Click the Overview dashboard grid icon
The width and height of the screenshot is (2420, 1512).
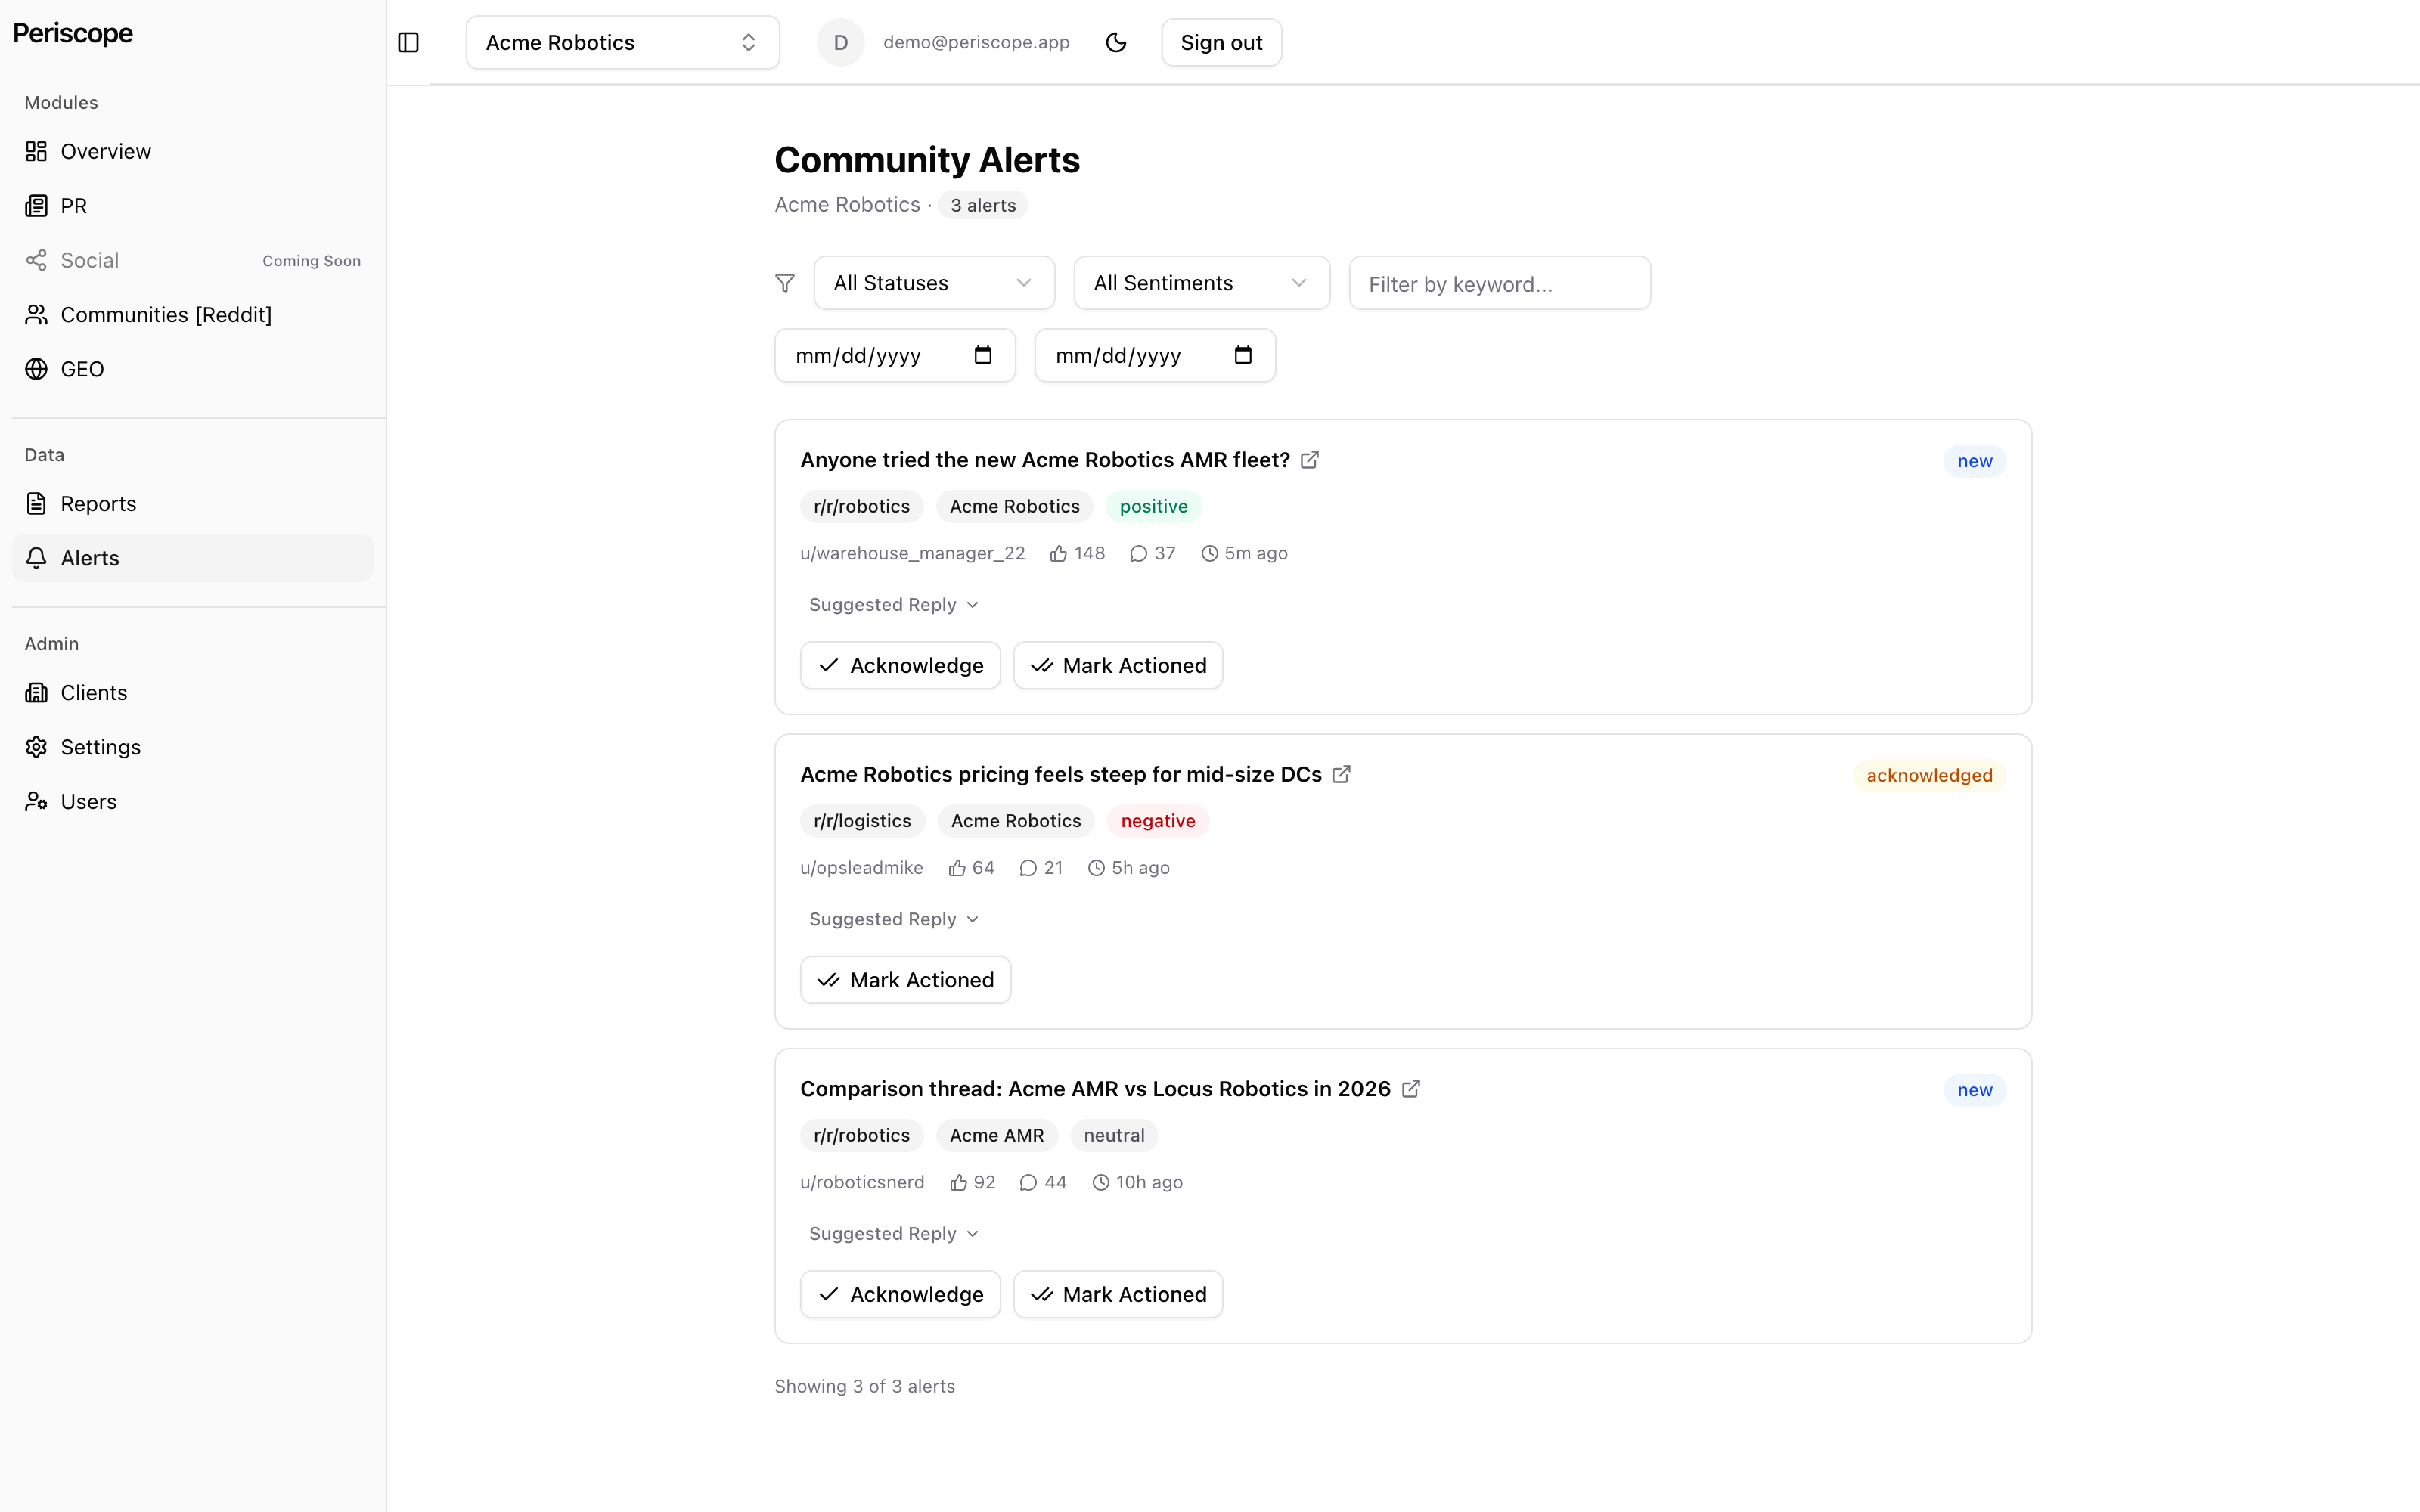36,151
